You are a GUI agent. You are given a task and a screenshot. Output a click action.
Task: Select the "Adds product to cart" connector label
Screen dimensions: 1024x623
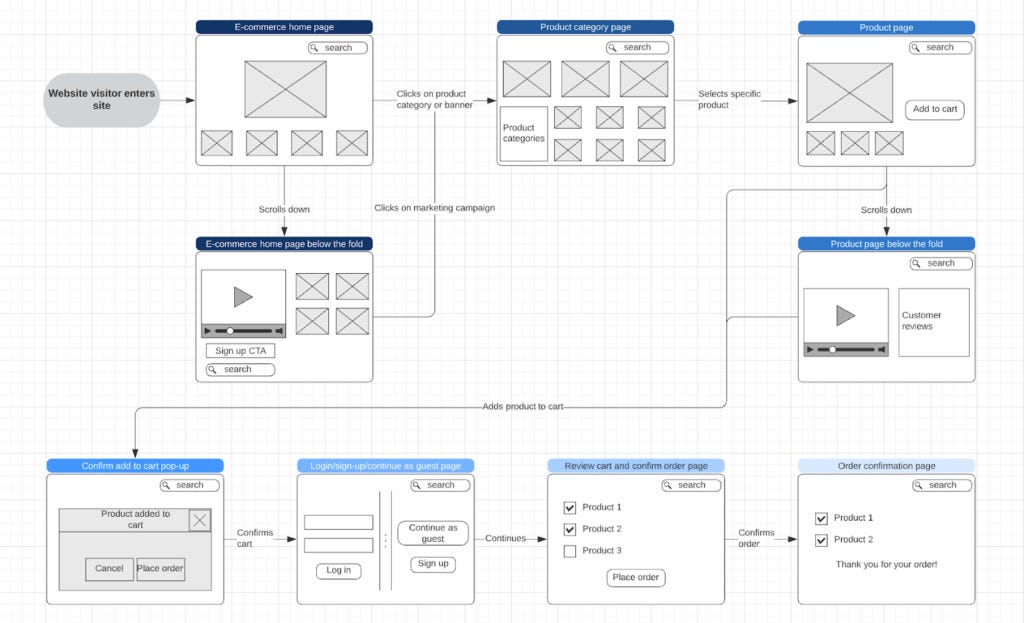tap(522, 406)
